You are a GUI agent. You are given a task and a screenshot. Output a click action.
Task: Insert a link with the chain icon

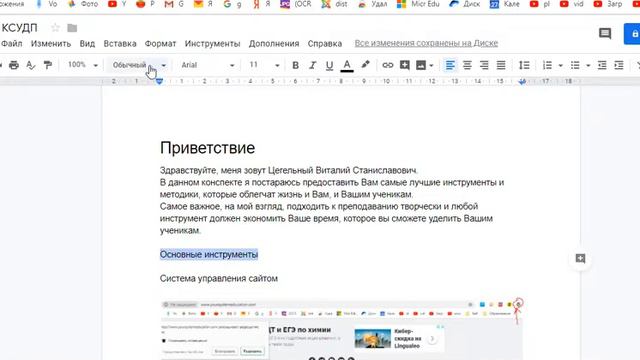tap(387, 65)
